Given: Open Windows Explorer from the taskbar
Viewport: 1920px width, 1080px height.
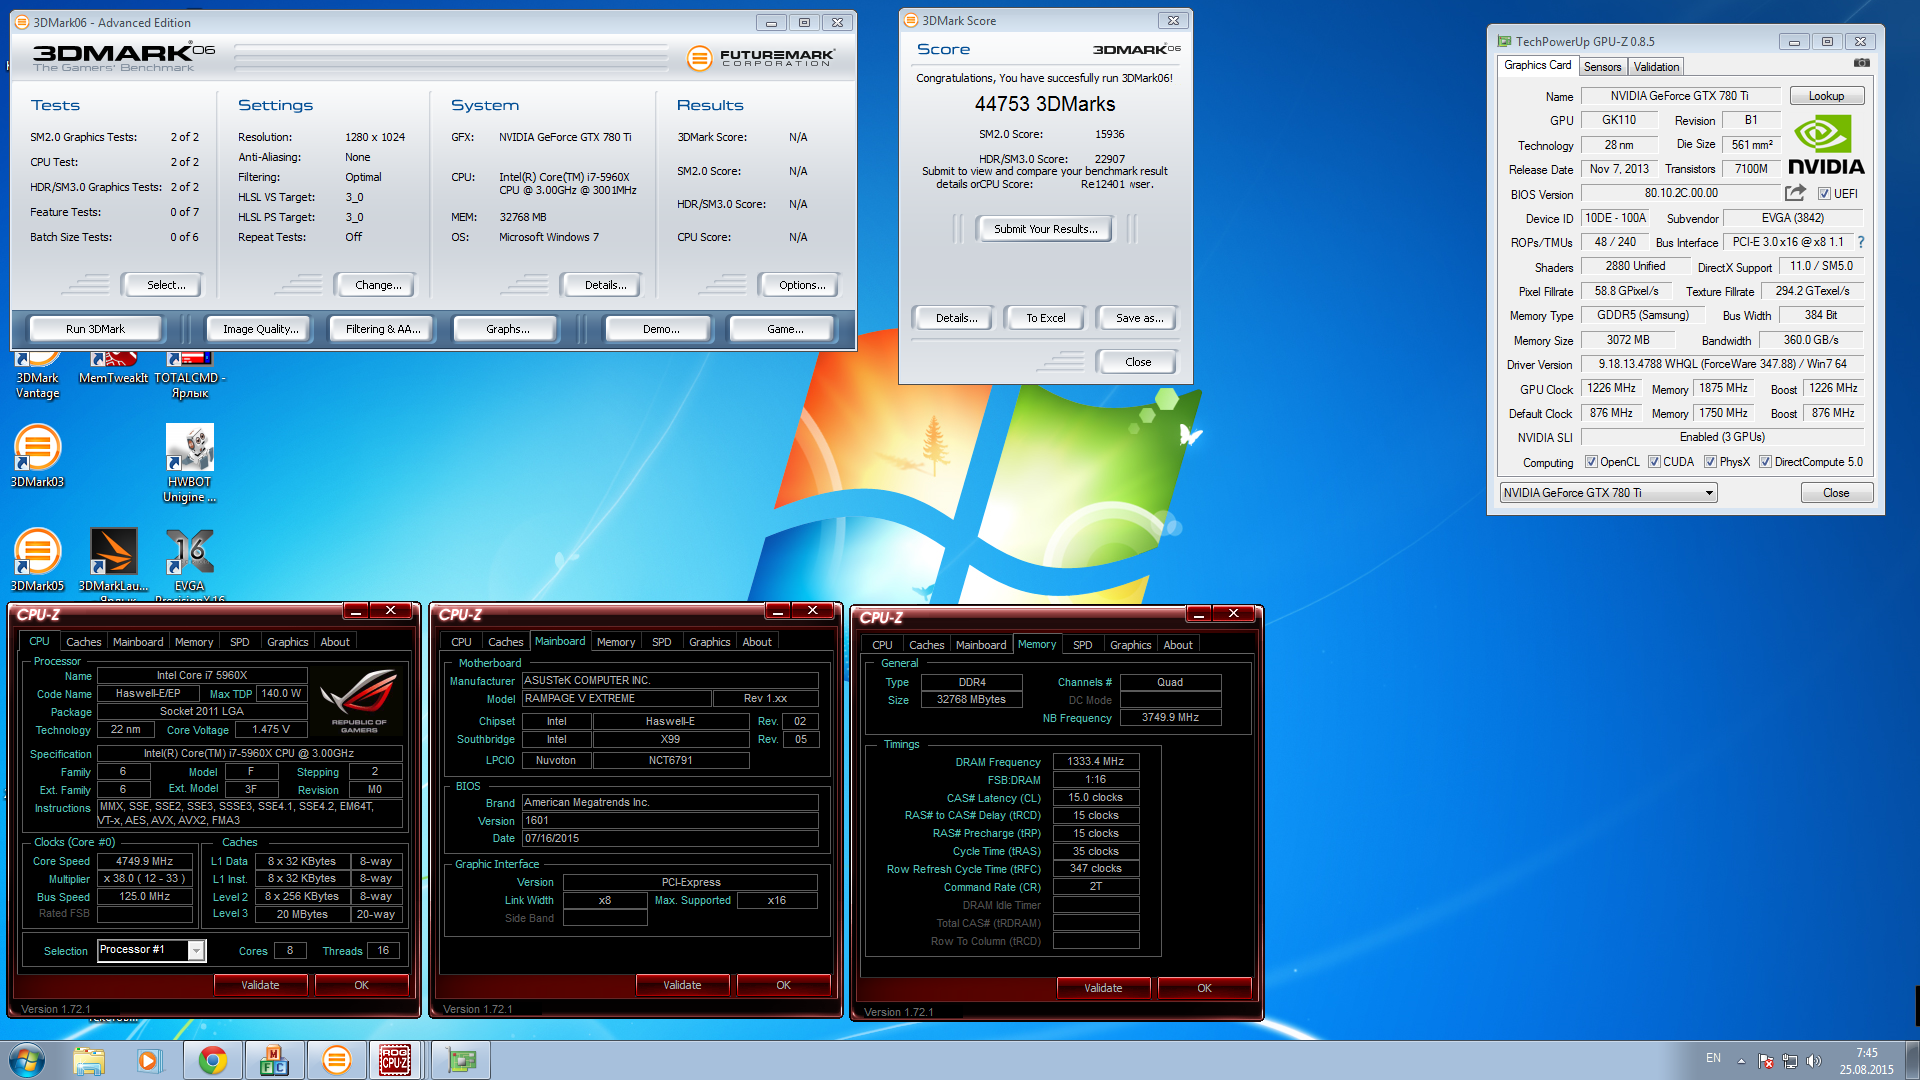Looking at the screenshot, I should point(89,1060).
